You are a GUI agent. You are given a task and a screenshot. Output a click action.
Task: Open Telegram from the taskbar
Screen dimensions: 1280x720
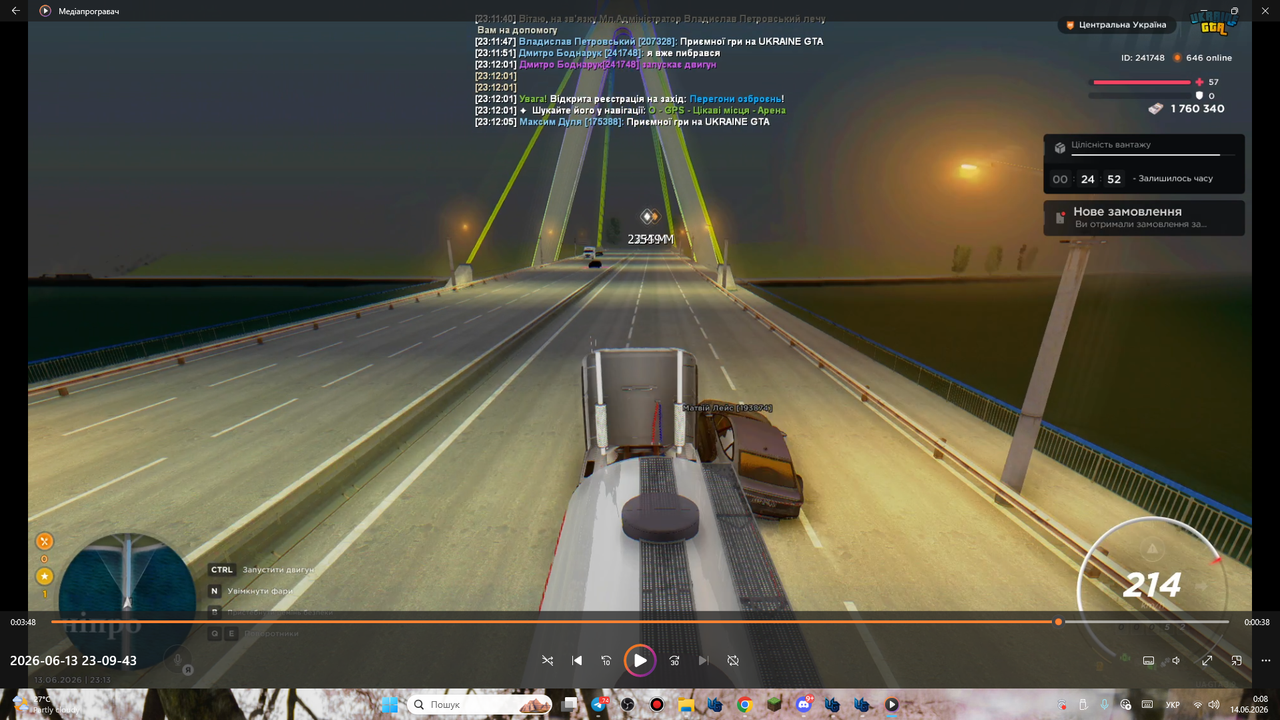(x=599, y=704)
